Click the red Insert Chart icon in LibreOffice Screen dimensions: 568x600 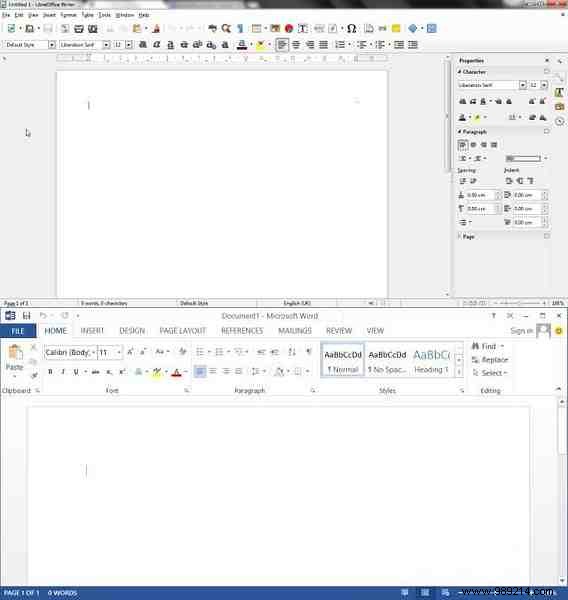pyautogui.click(x=289, y=29)
